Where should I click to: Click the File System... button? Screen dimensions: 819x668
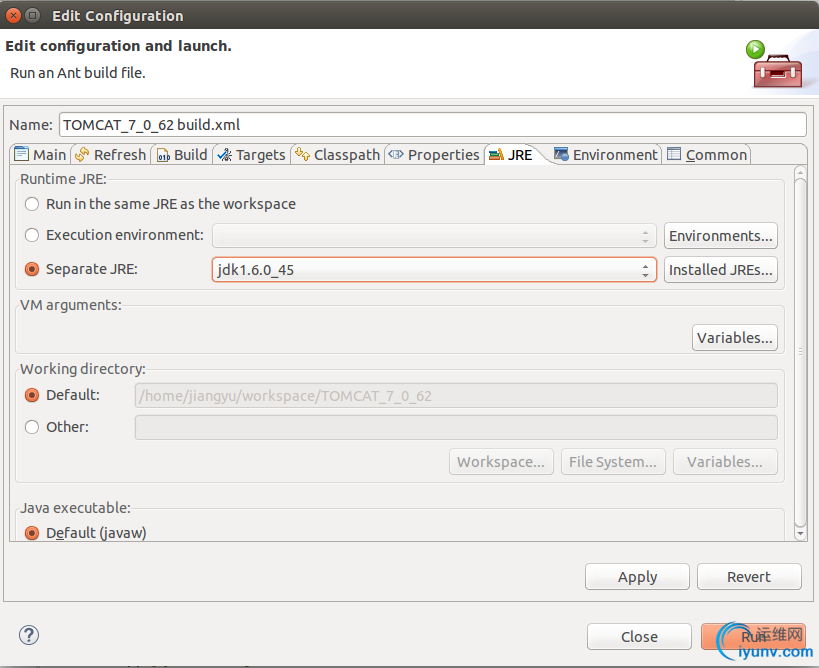613,462
